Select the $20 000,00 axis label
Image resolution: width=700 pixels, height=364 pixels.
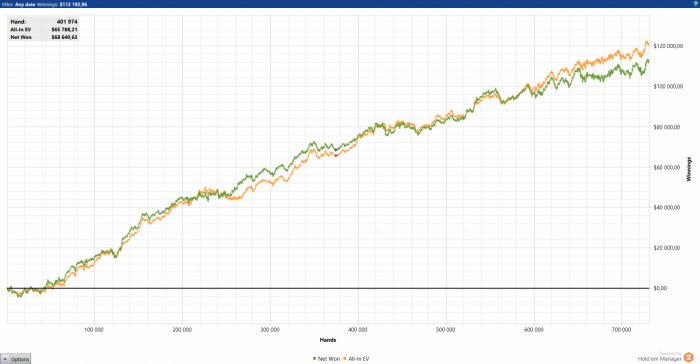click(667, 248)
